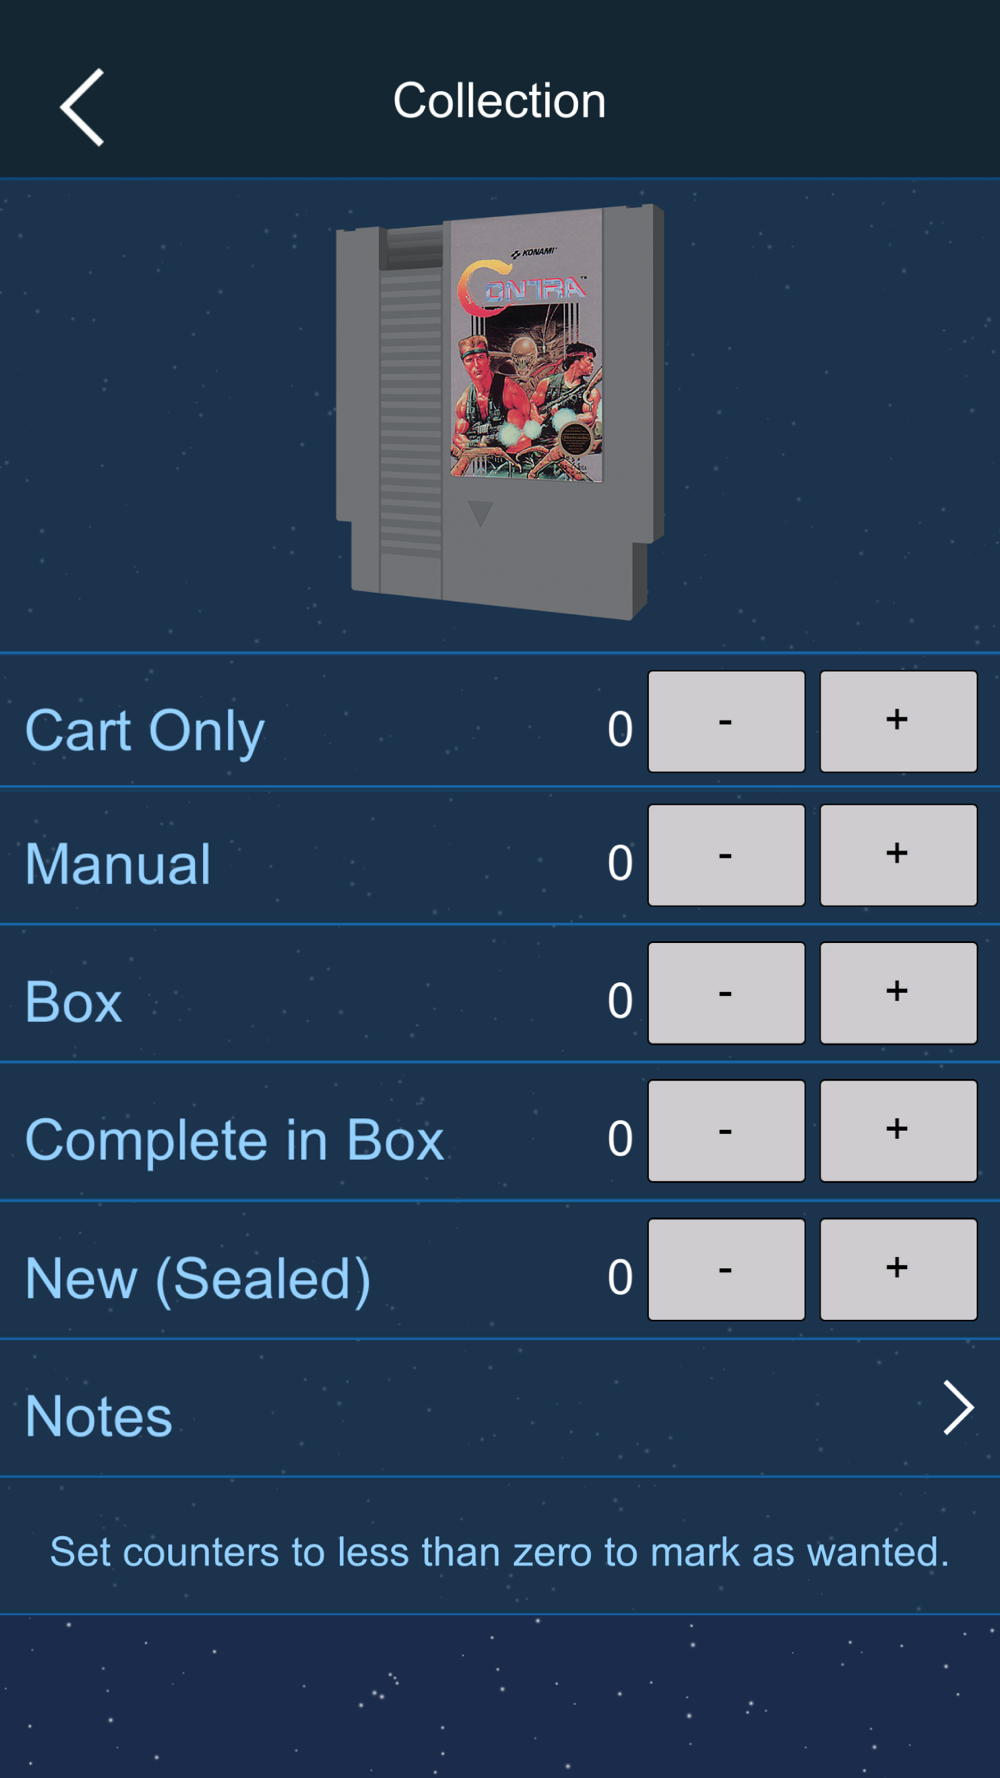The image size is (1000, 1778).
Task: Decrement the Box counter
Action: (726, 993)
